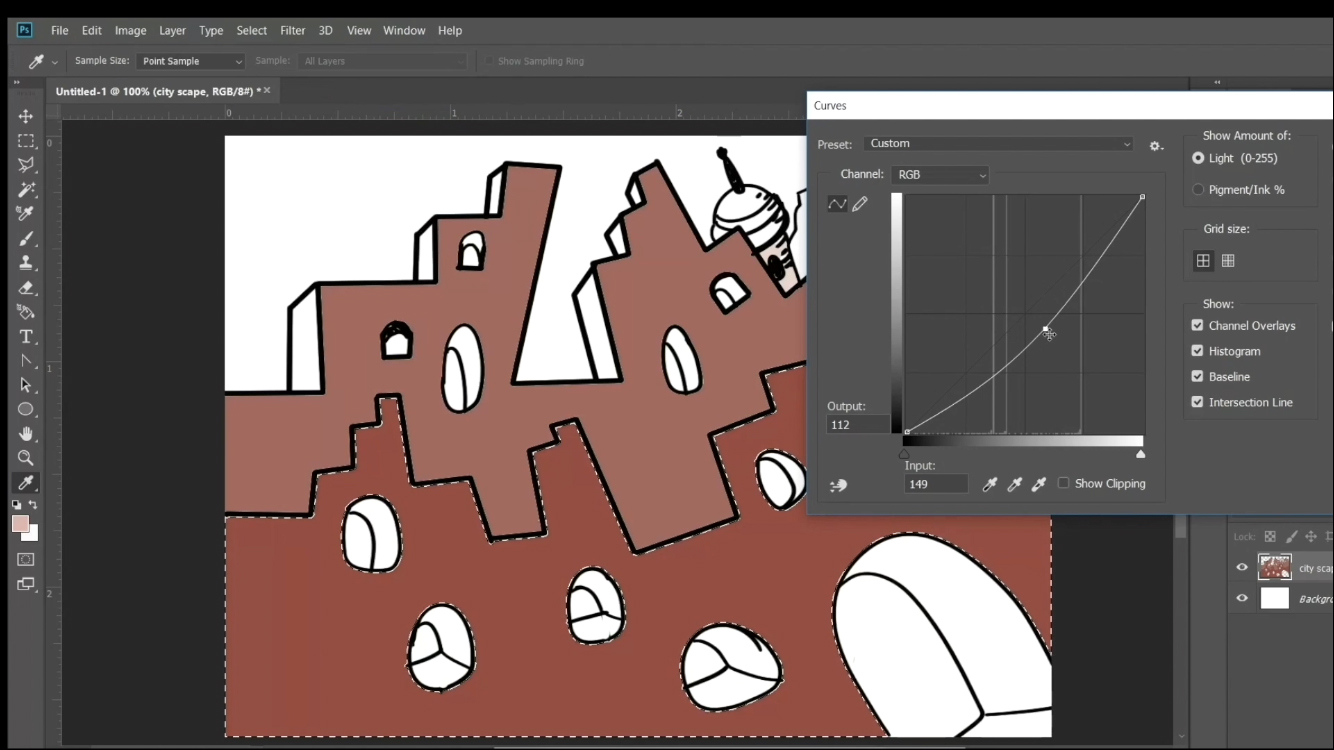Pick the Clone Stamp tool
The width and height of the screenshot is (1334, 750).
(25, 262)
